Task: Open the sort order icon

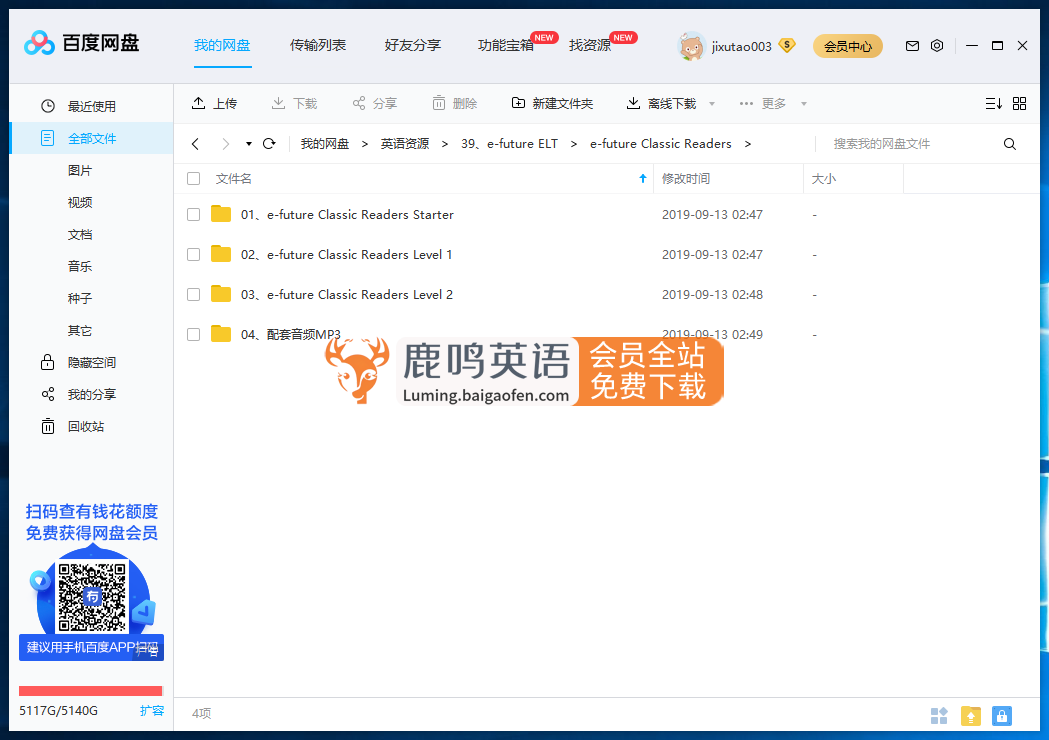Action: tap(993, 104)
